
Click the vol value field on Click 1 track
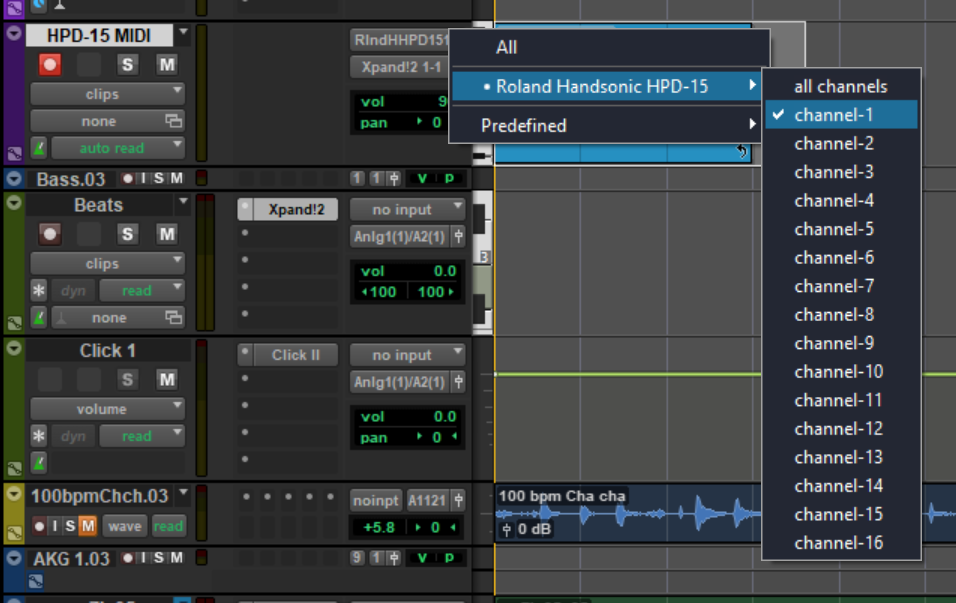click(407, 416)
